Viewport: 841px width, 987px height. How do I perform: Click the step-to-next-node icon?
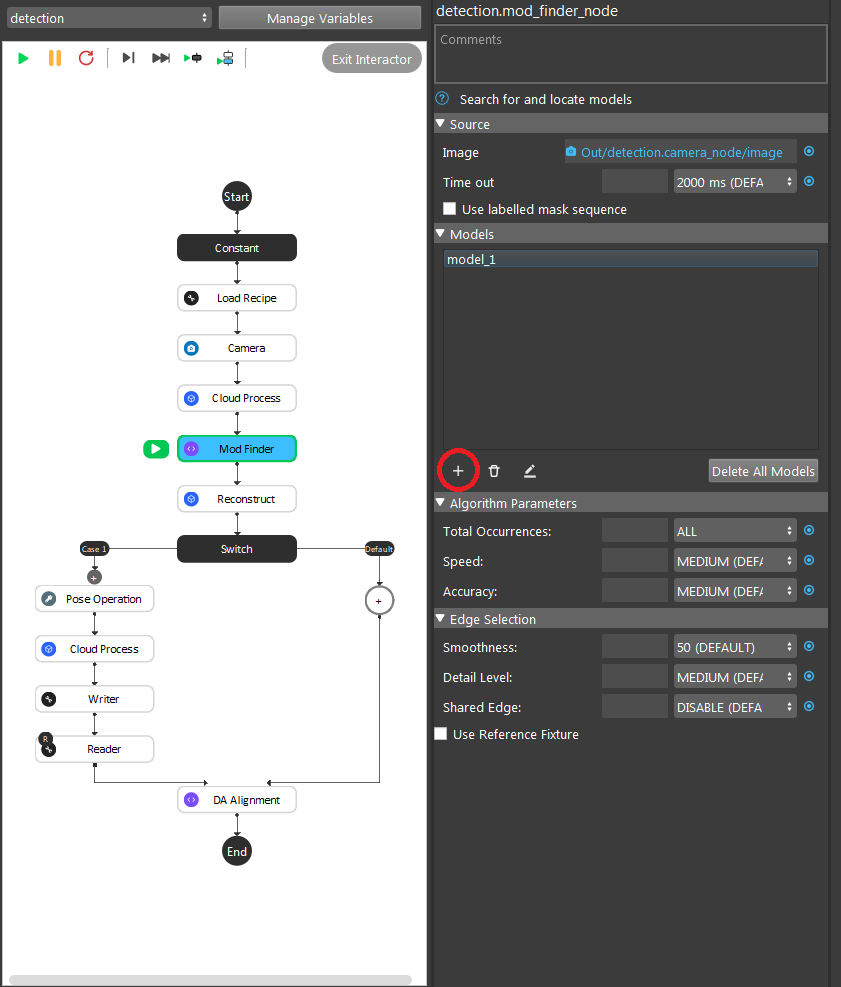(x=128, y=58)
